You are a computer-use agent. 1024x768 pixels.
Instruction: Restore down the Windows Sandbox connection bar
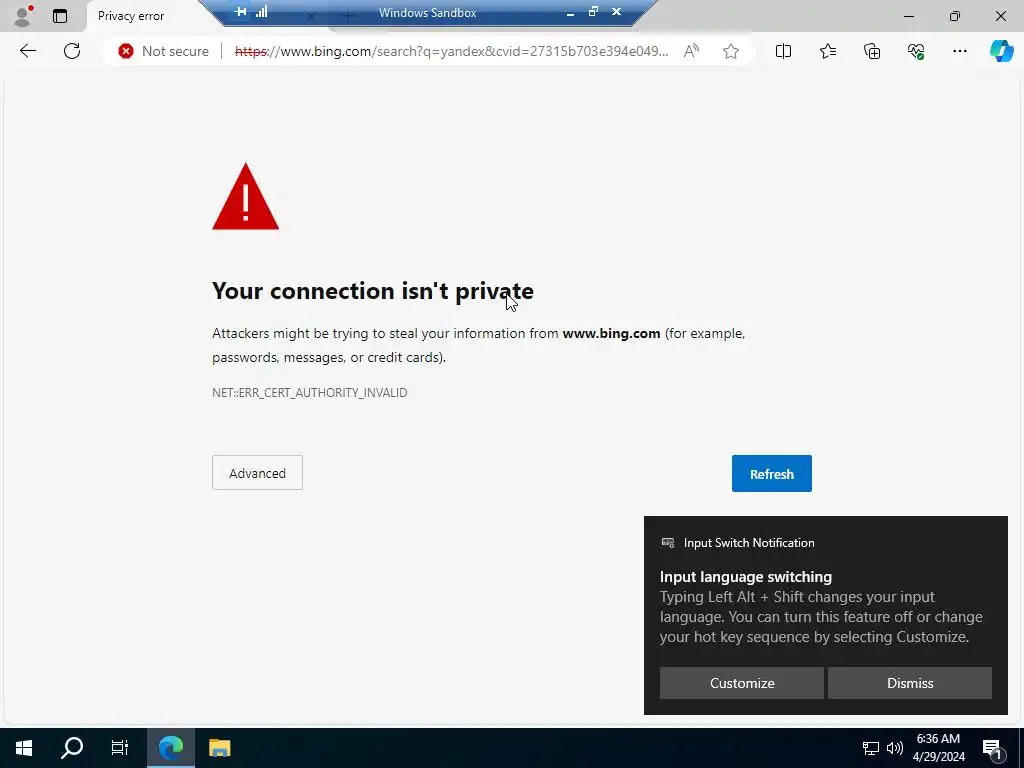coord(593,12)
